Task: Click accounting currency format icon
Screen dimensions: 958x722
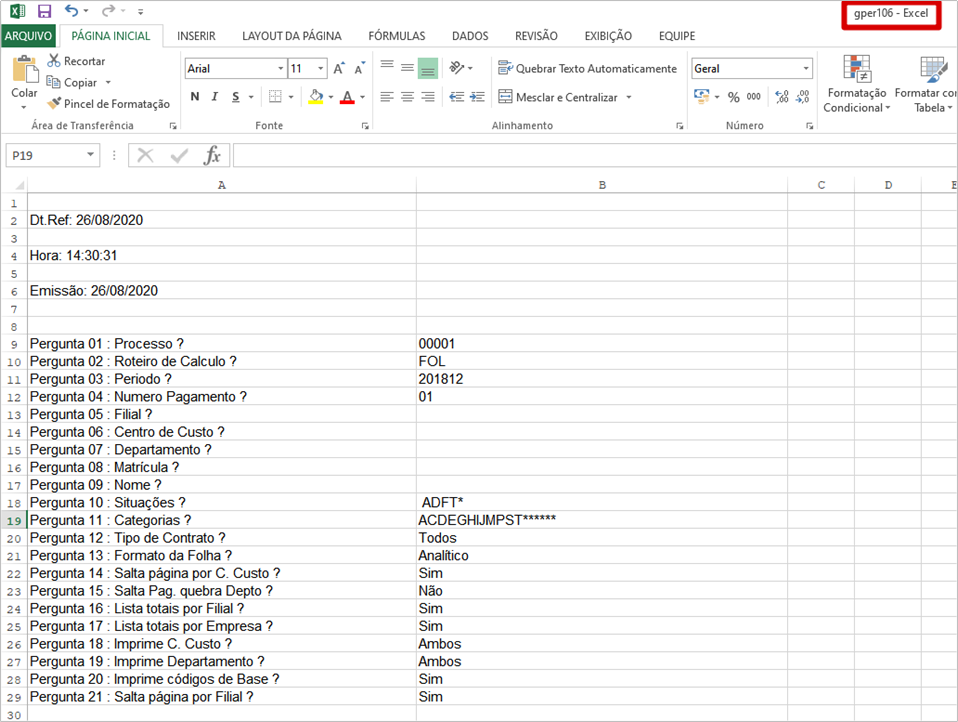Action: [702, 97]
